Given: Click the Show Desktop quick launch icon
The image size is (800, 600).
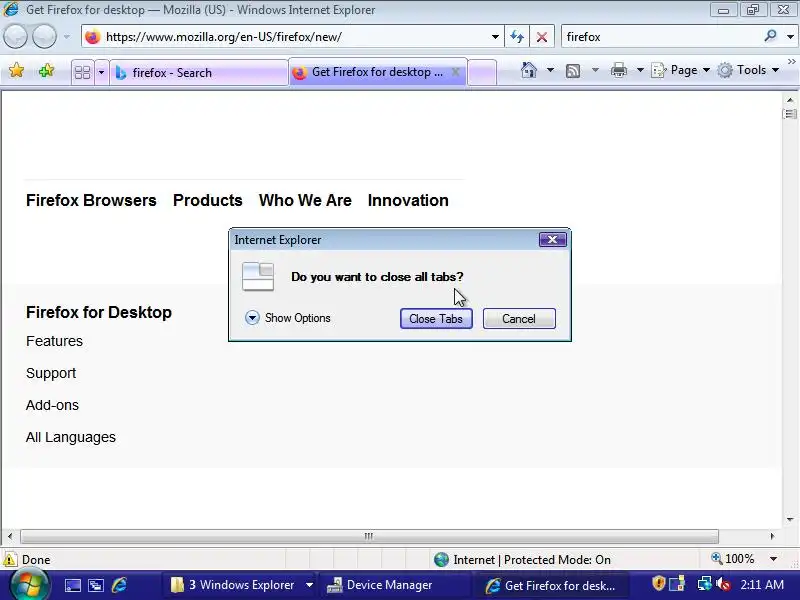Looking at the screenshot, I should (x=72, y=585).
